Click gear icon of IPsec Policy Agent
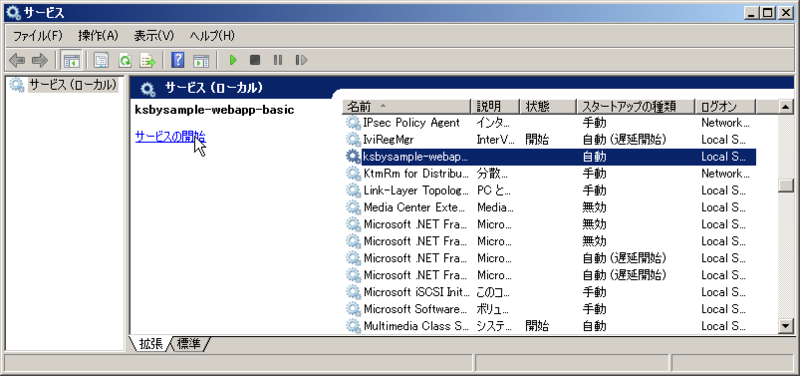The width and height of the screenshot is (800, 376). pos(353,123)
